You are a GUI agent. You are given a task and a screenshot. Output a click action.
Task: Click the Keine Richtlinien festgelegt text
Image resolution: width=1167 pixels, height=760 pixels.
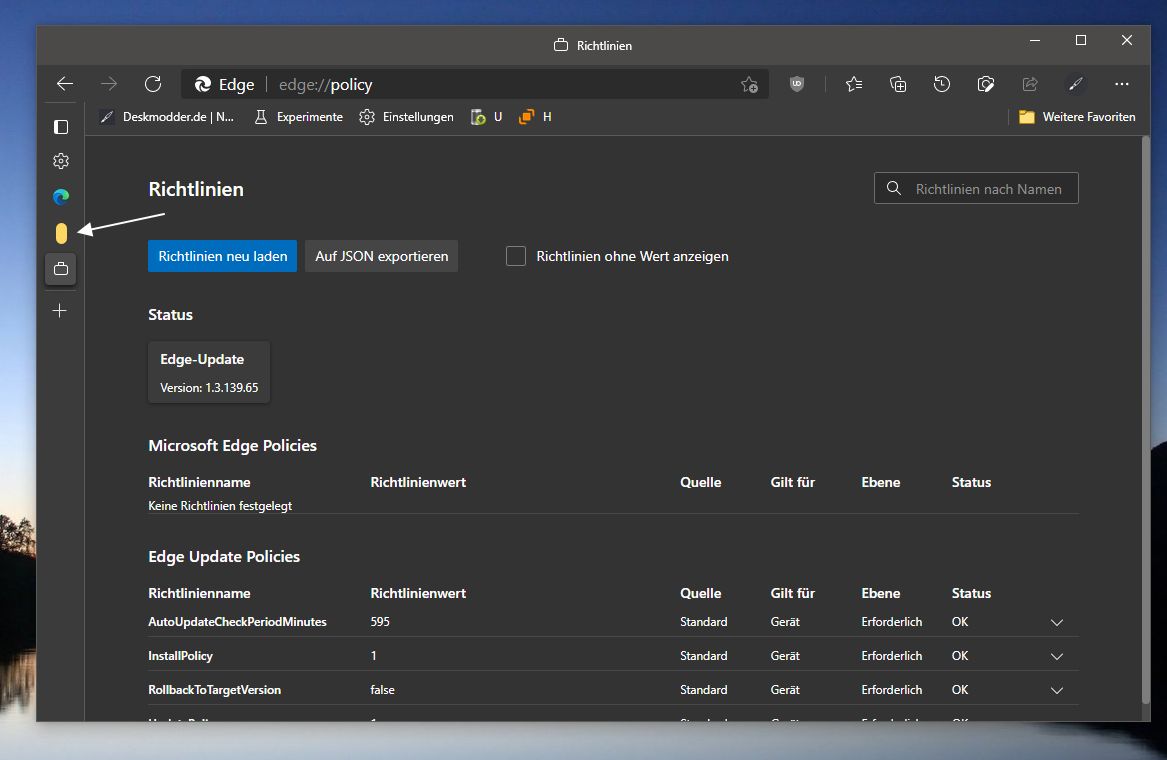coord(220,506)
